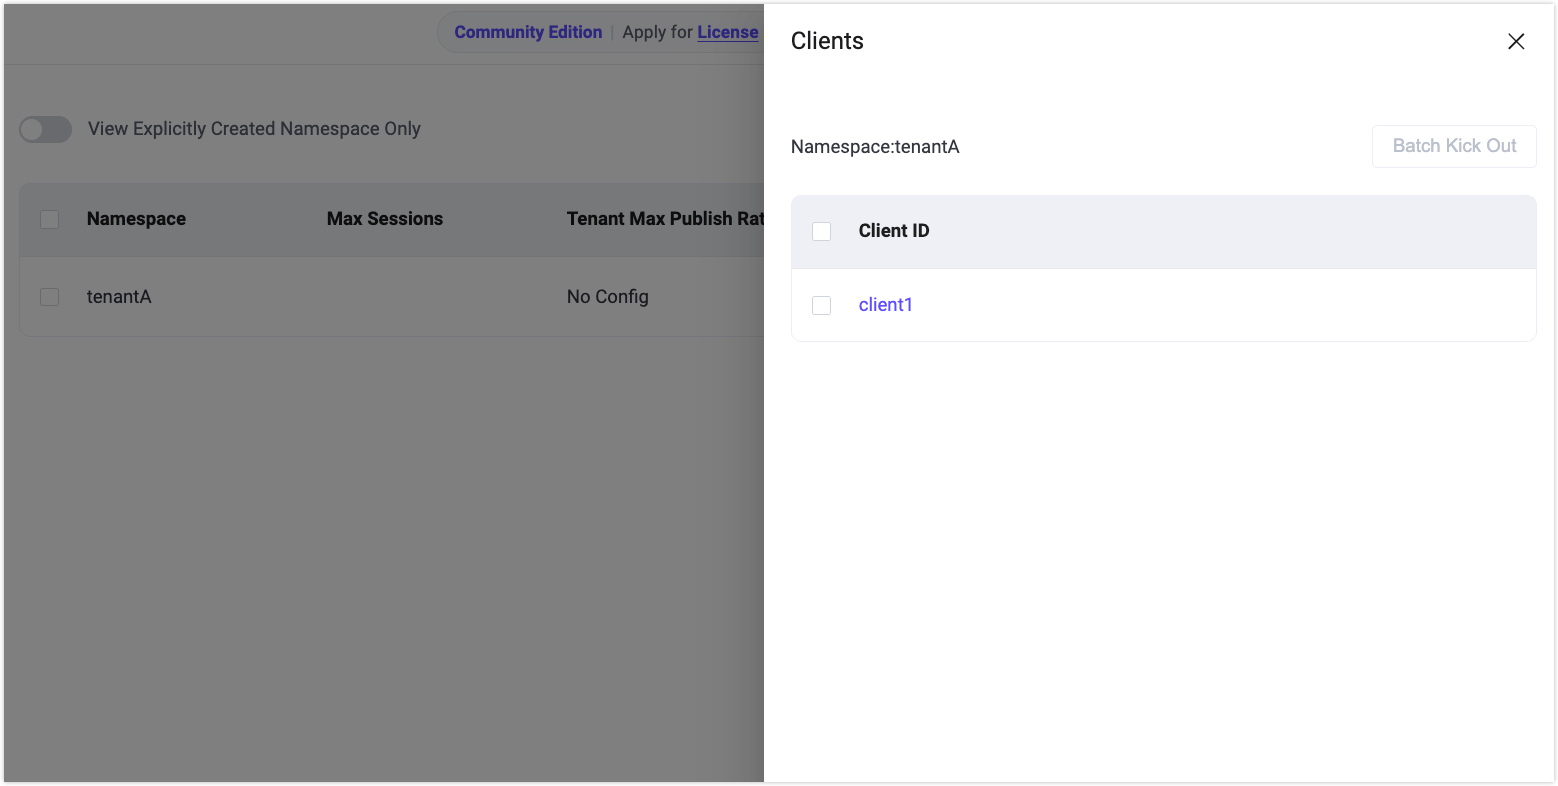Check the client1 row checkbox
The image size is (1558, 786).
point(821,305)
